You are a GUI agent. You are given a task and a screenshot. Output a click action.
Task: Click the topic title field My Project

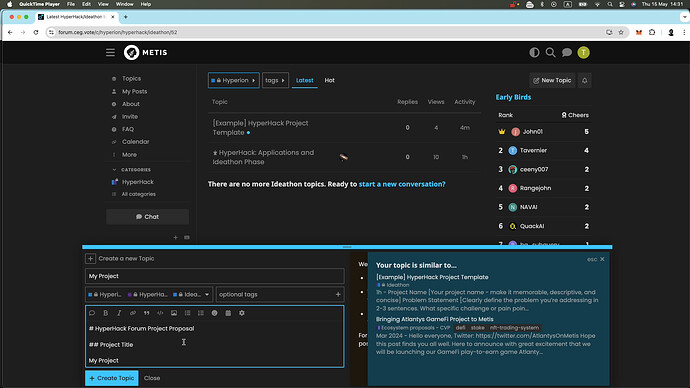215,276
